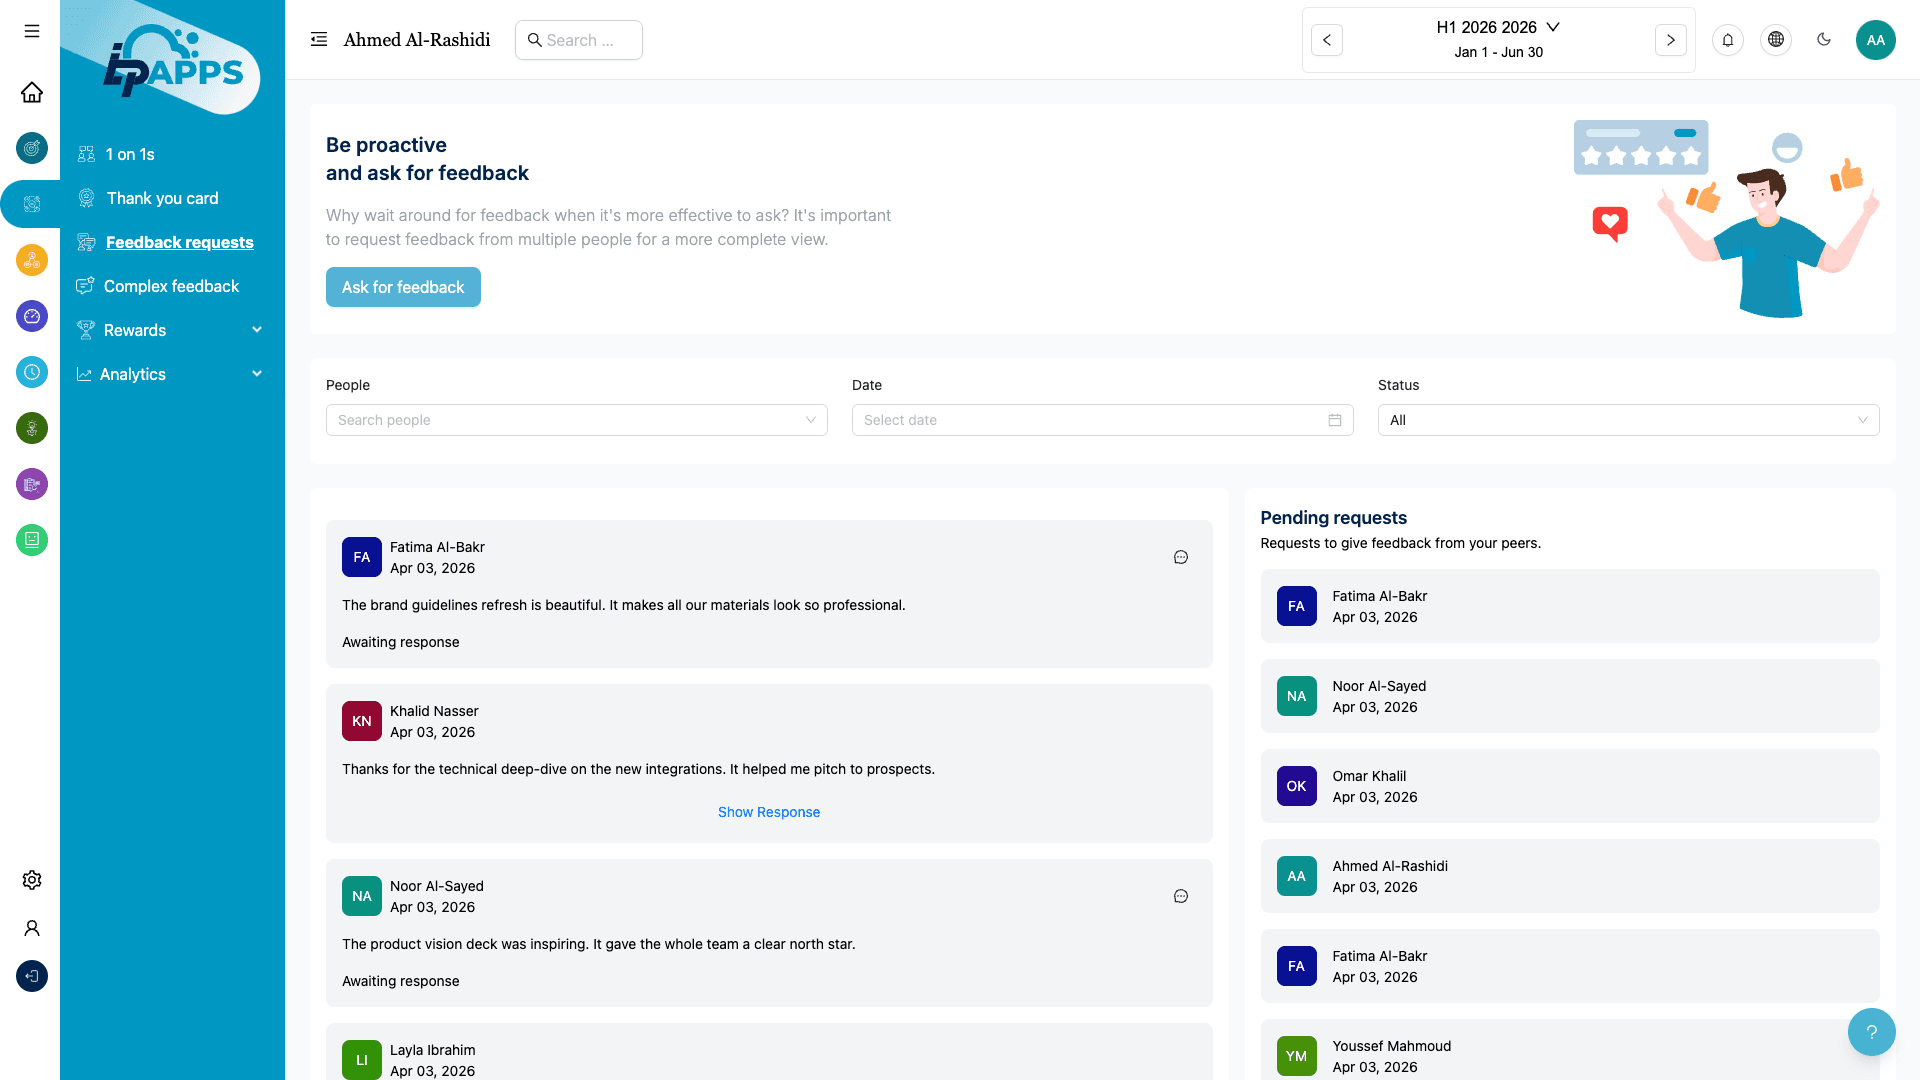The image size is (1920, 1080).
Task: Click Show Response on Khalid Nasser card
Action: pyautogui.click(x=769, y=812)
